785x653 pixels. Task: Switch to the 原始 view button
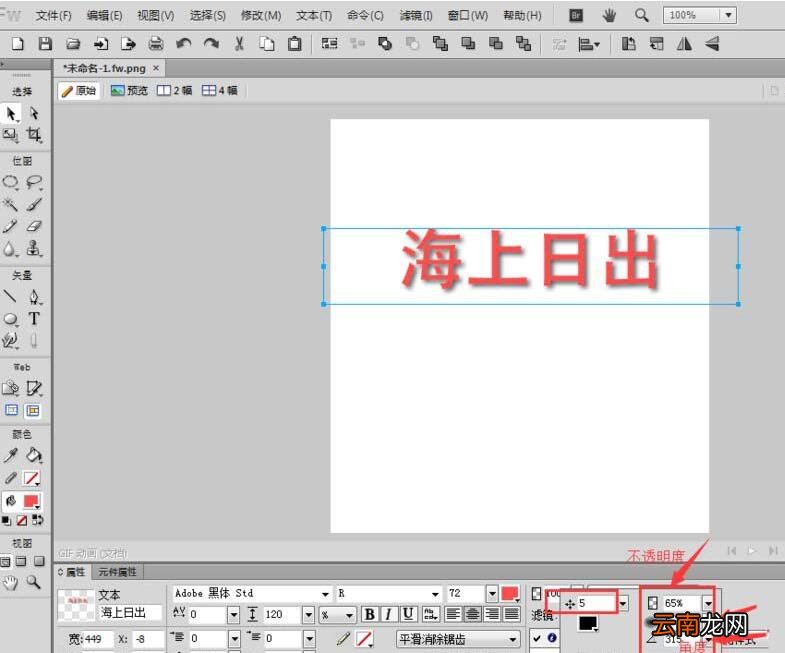(79, 91)
